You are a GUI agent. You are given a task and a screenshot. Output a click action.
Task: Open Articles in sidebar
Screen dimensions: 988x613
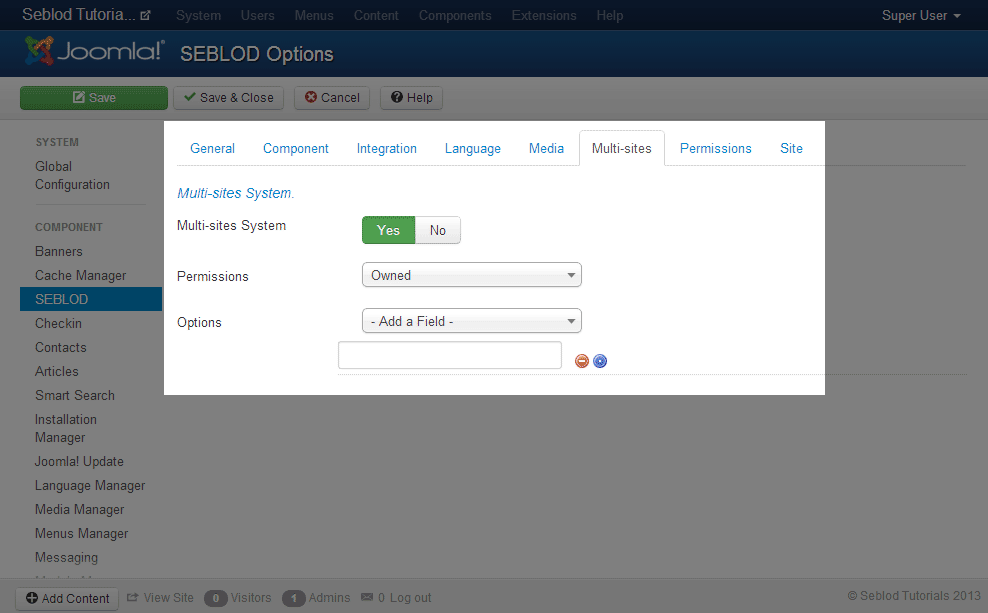(57, 371)
